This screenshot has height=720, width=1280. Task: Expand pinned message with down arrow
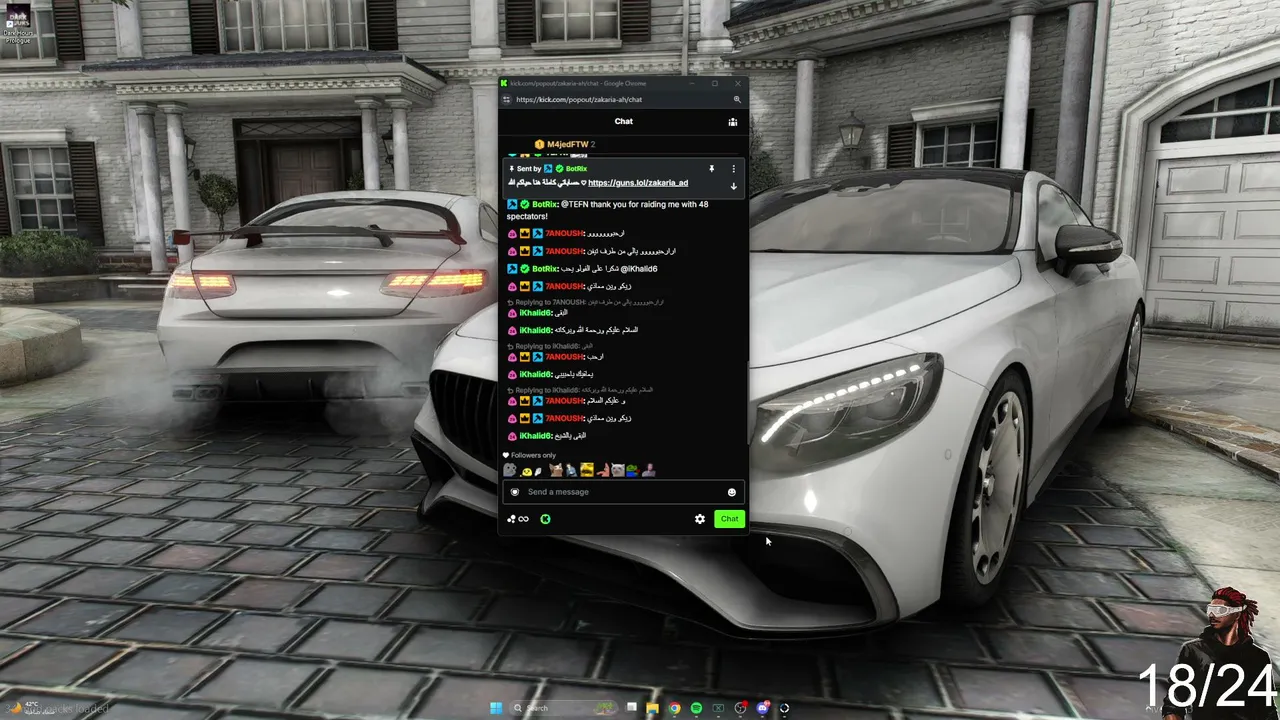(733, 186)
